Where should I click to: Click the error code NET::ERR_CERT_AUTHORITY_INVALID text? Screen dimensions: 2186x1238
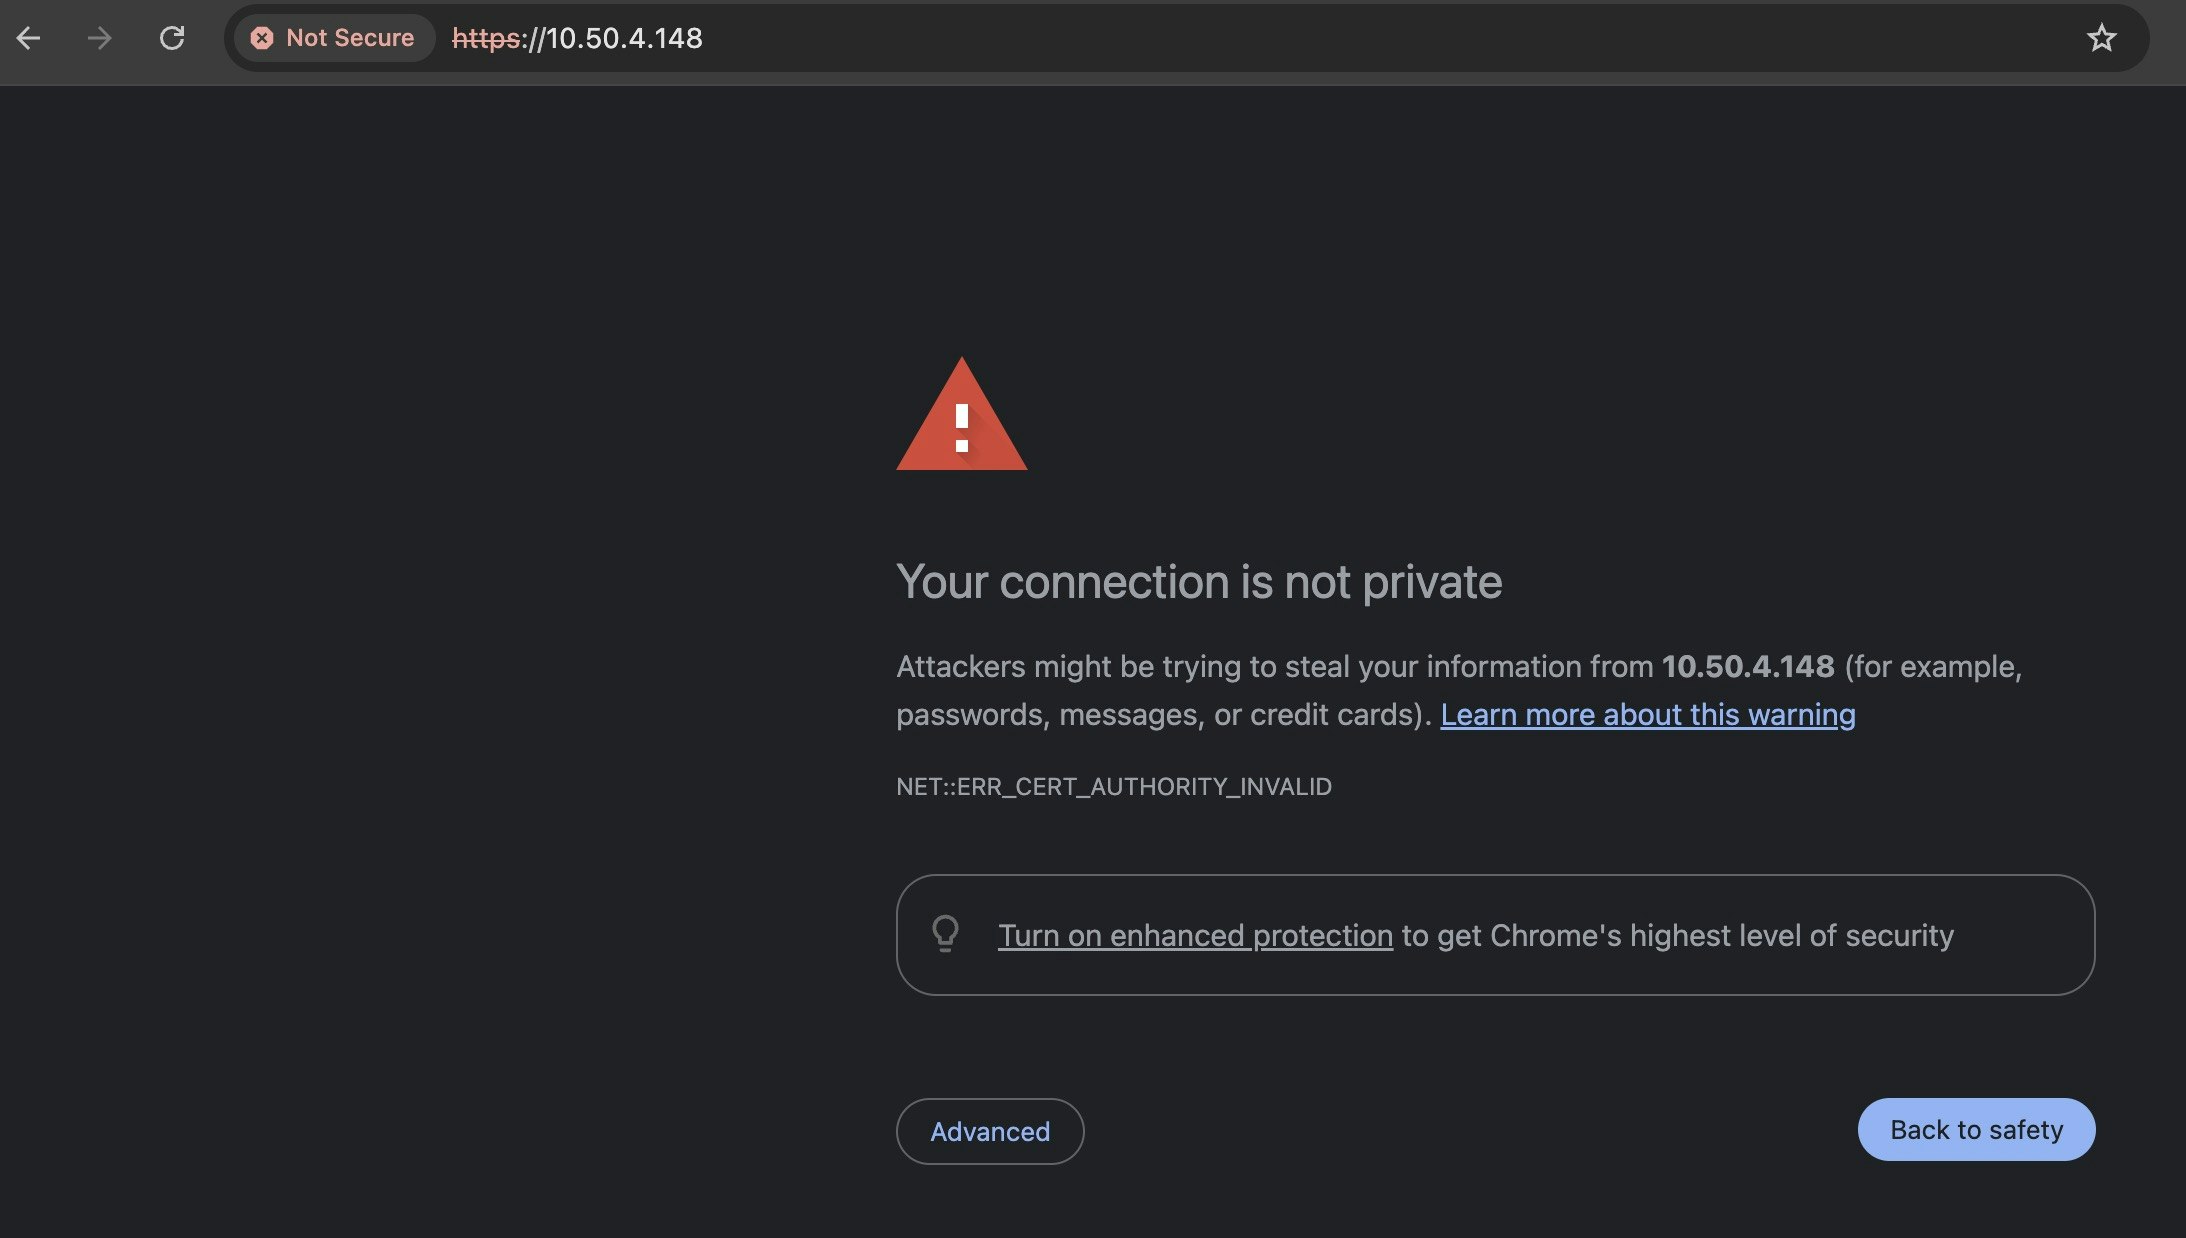tap(1114, 787)
